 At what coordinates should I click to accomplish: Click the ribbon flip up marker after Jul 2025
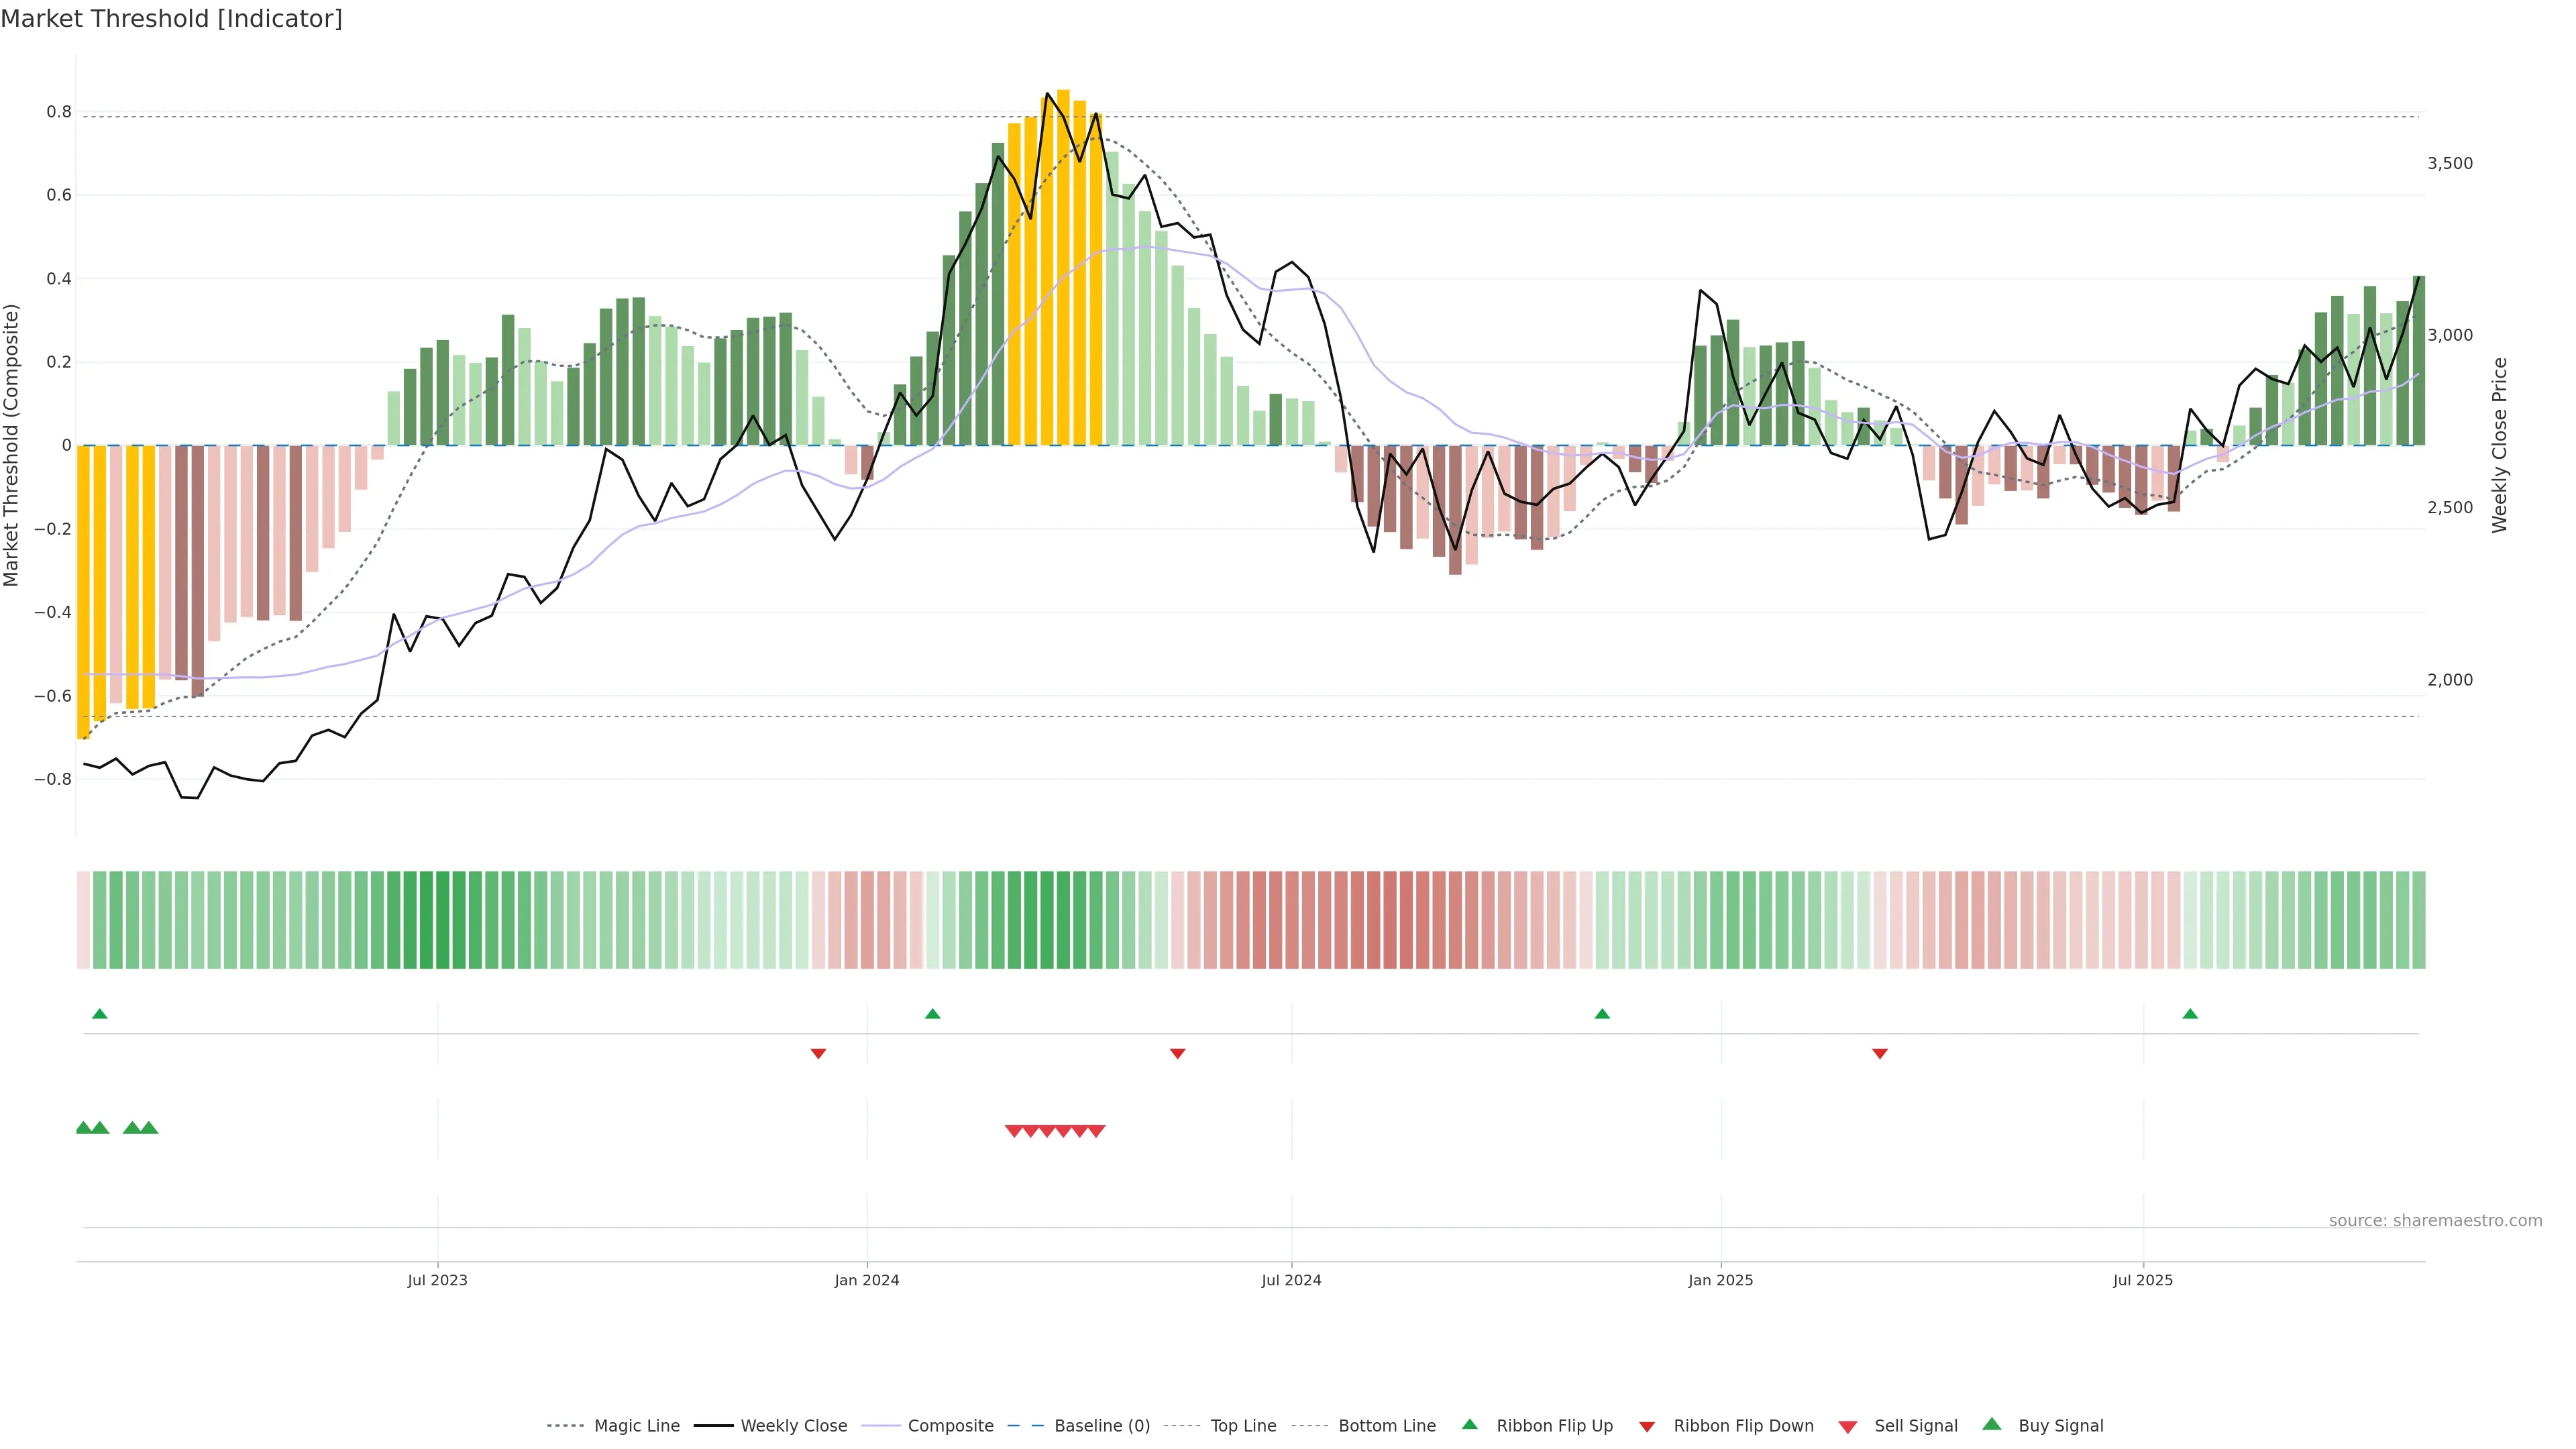click(x=2190, y=1014)
